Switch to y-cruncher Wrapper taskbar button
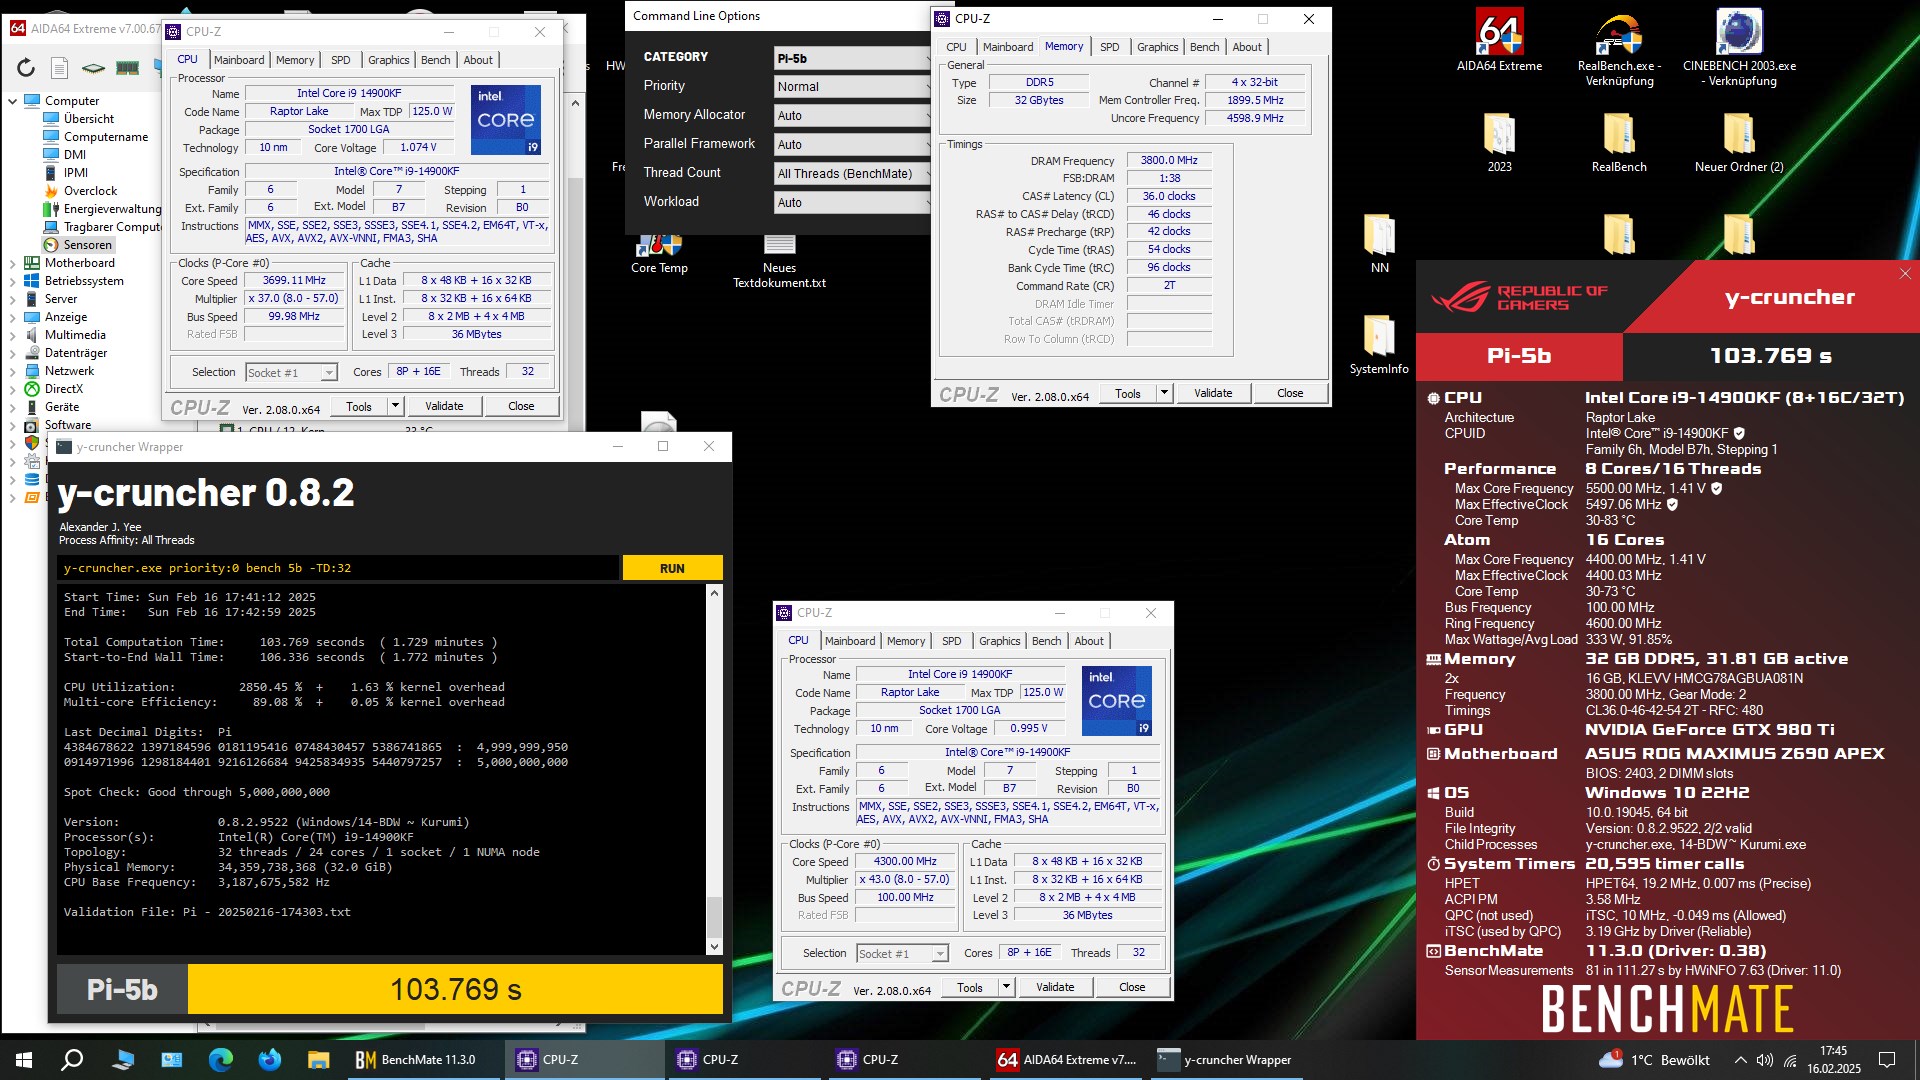The height and width of the screenshot is (1080, 1920). tap(1225, 1060)
